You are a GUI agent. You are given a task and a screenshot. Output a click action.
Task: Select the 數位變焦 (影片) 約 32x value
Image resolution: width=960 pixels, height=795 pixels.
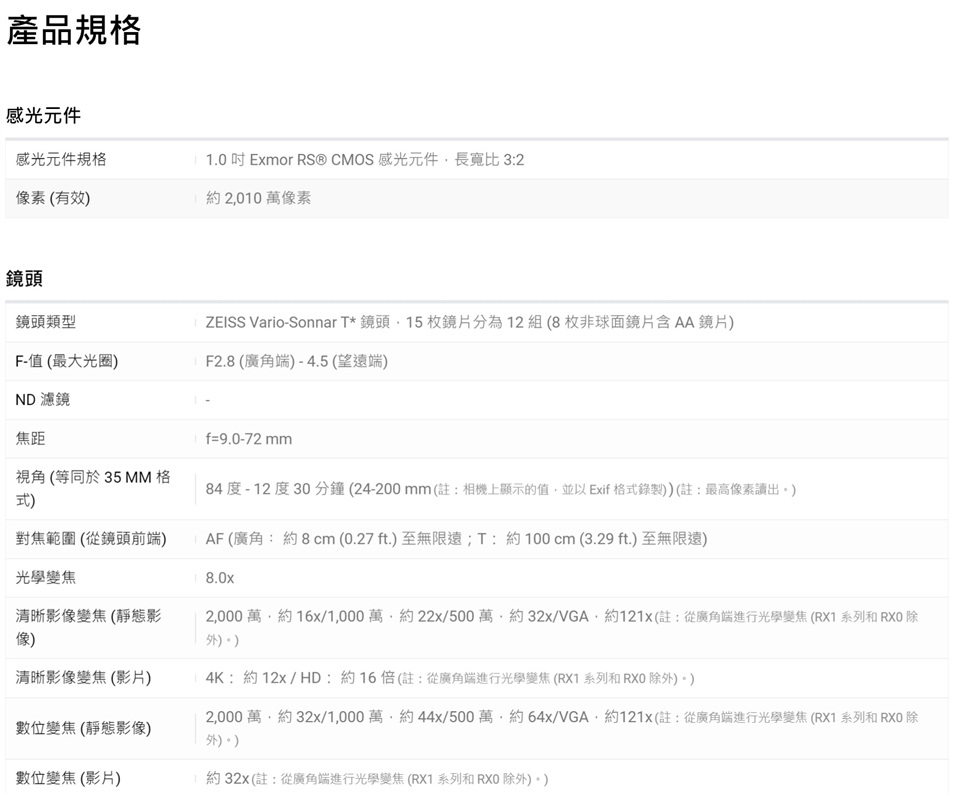click(x=227, y=778)
